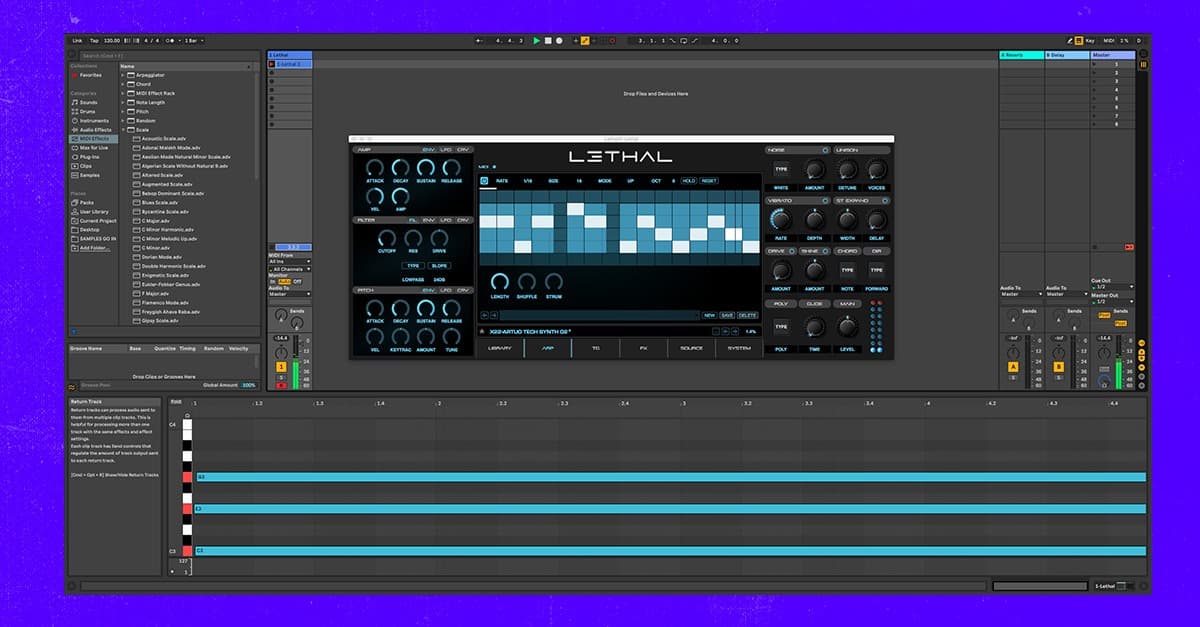Collapse the Scale folder in browser
Image resolution: width=1200 pixels, height=627 pixels.
[x=124, y=130]
